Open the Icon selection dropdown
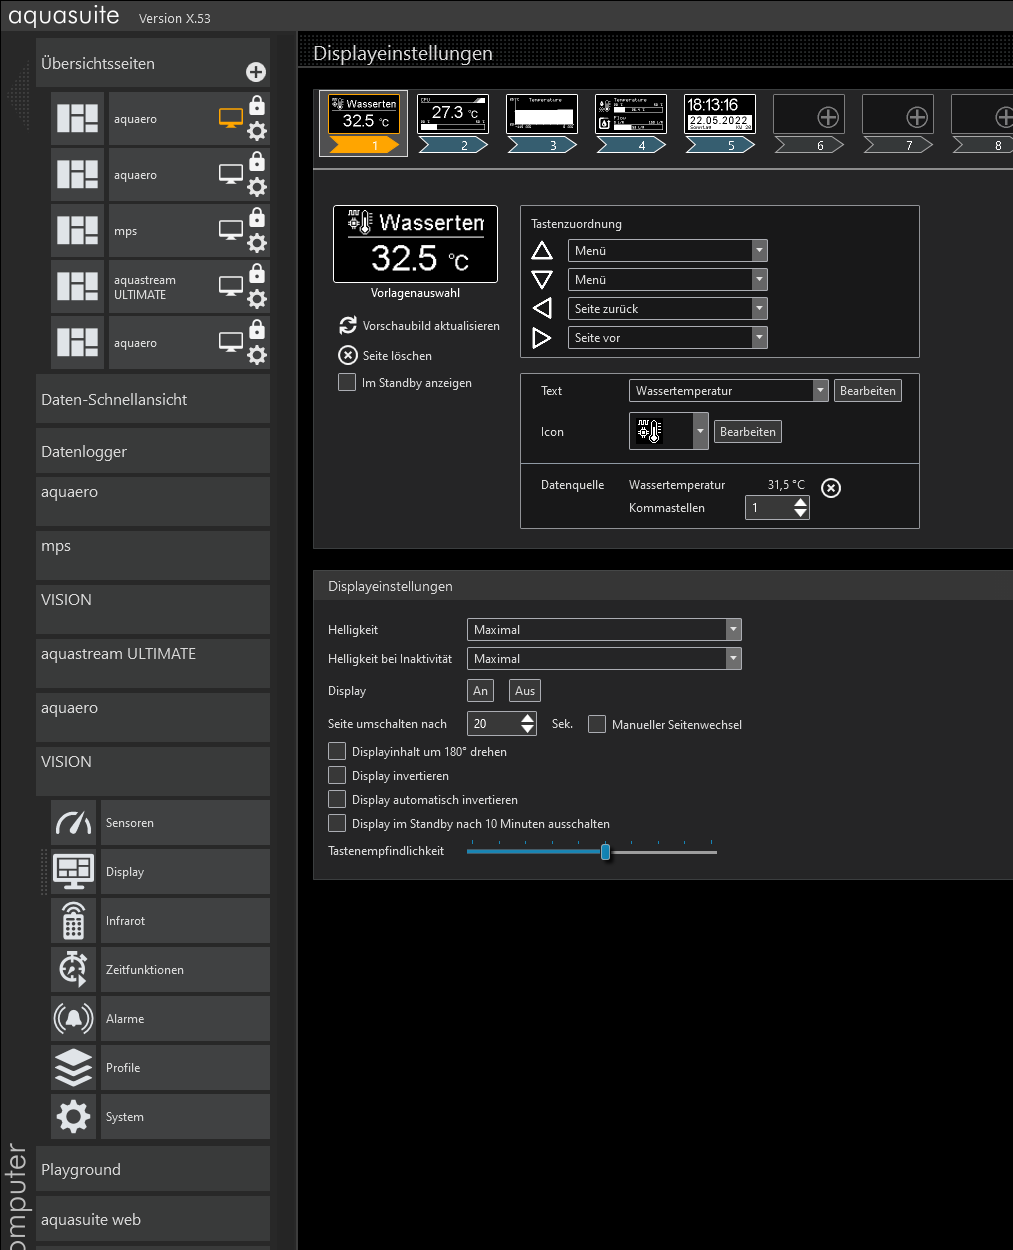Screen dimensions: 1013x1250 (700, 432)
